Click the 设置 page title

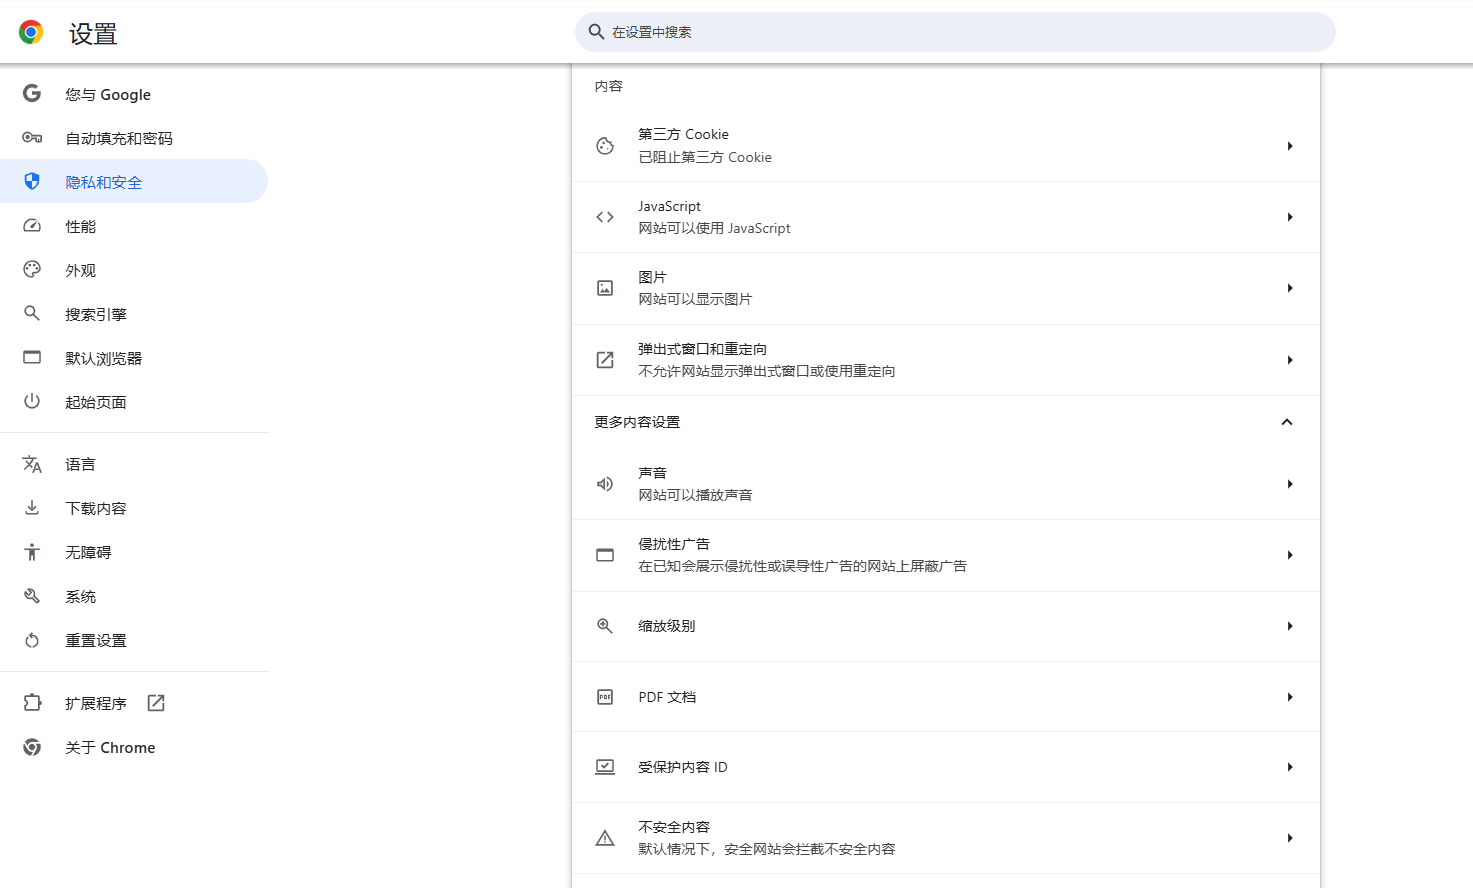click(x=93, y=34)
